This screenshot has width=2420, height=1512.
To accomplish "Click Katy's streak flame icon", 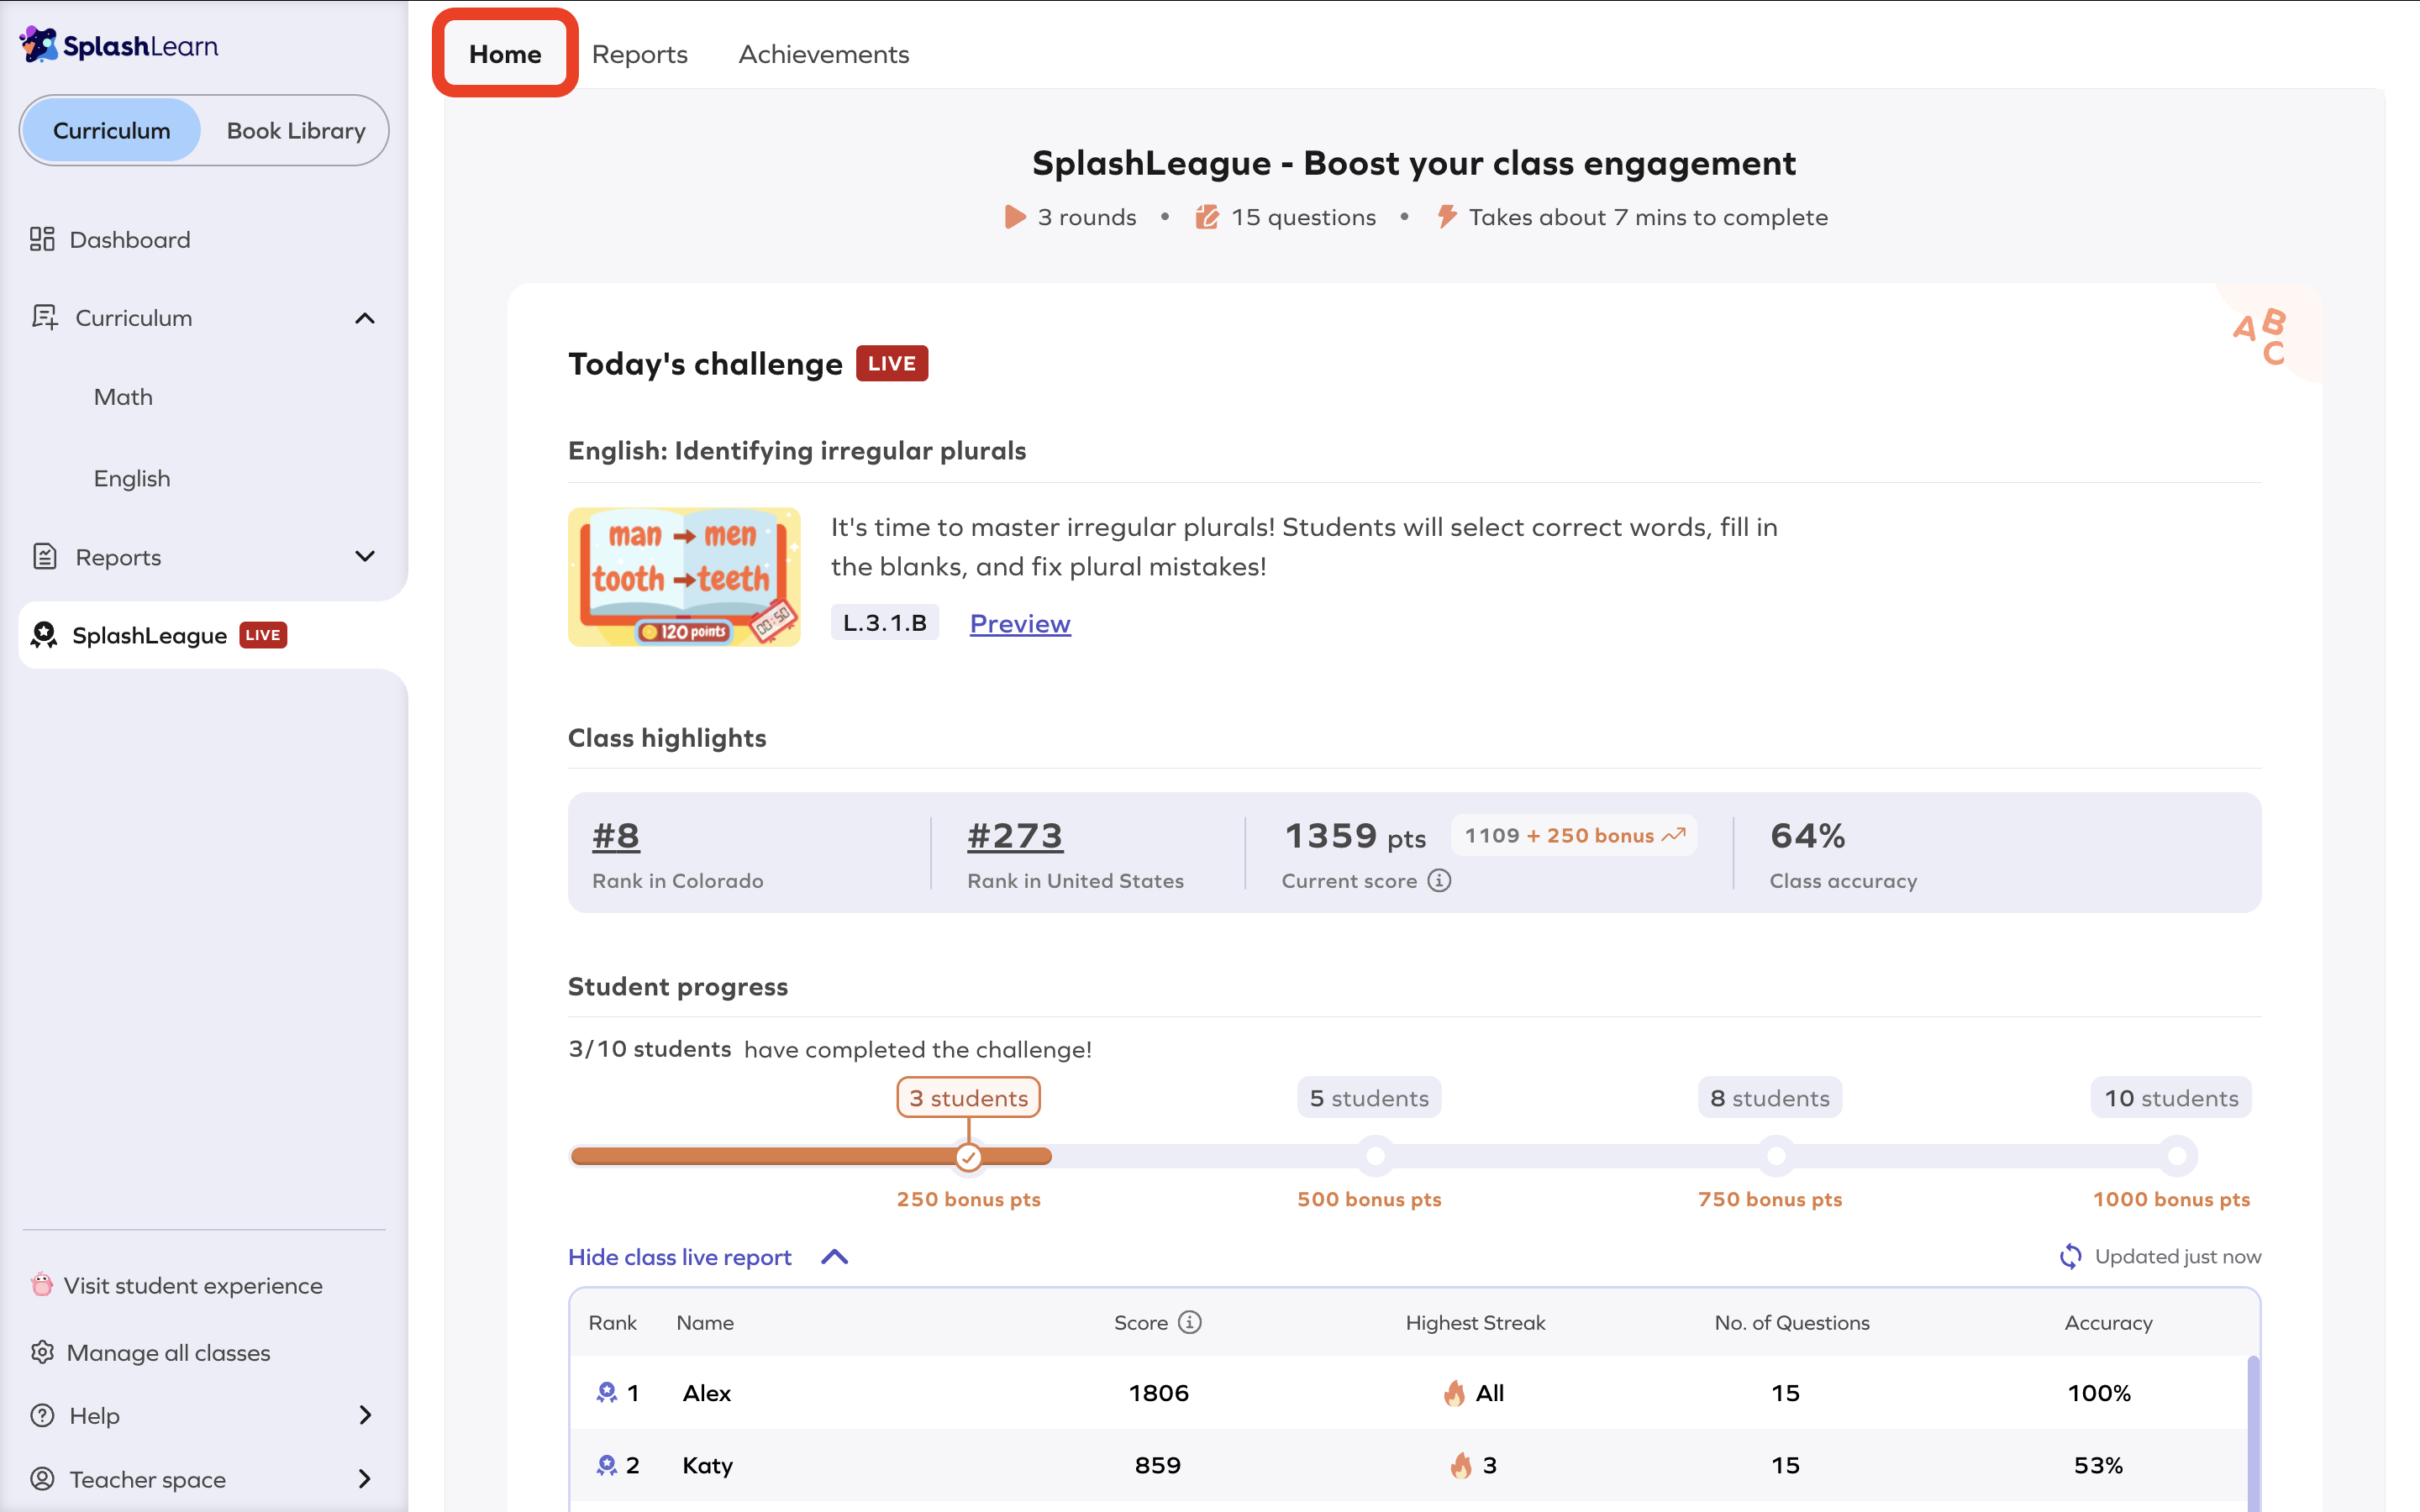I will click(x=1461, y=1465).
